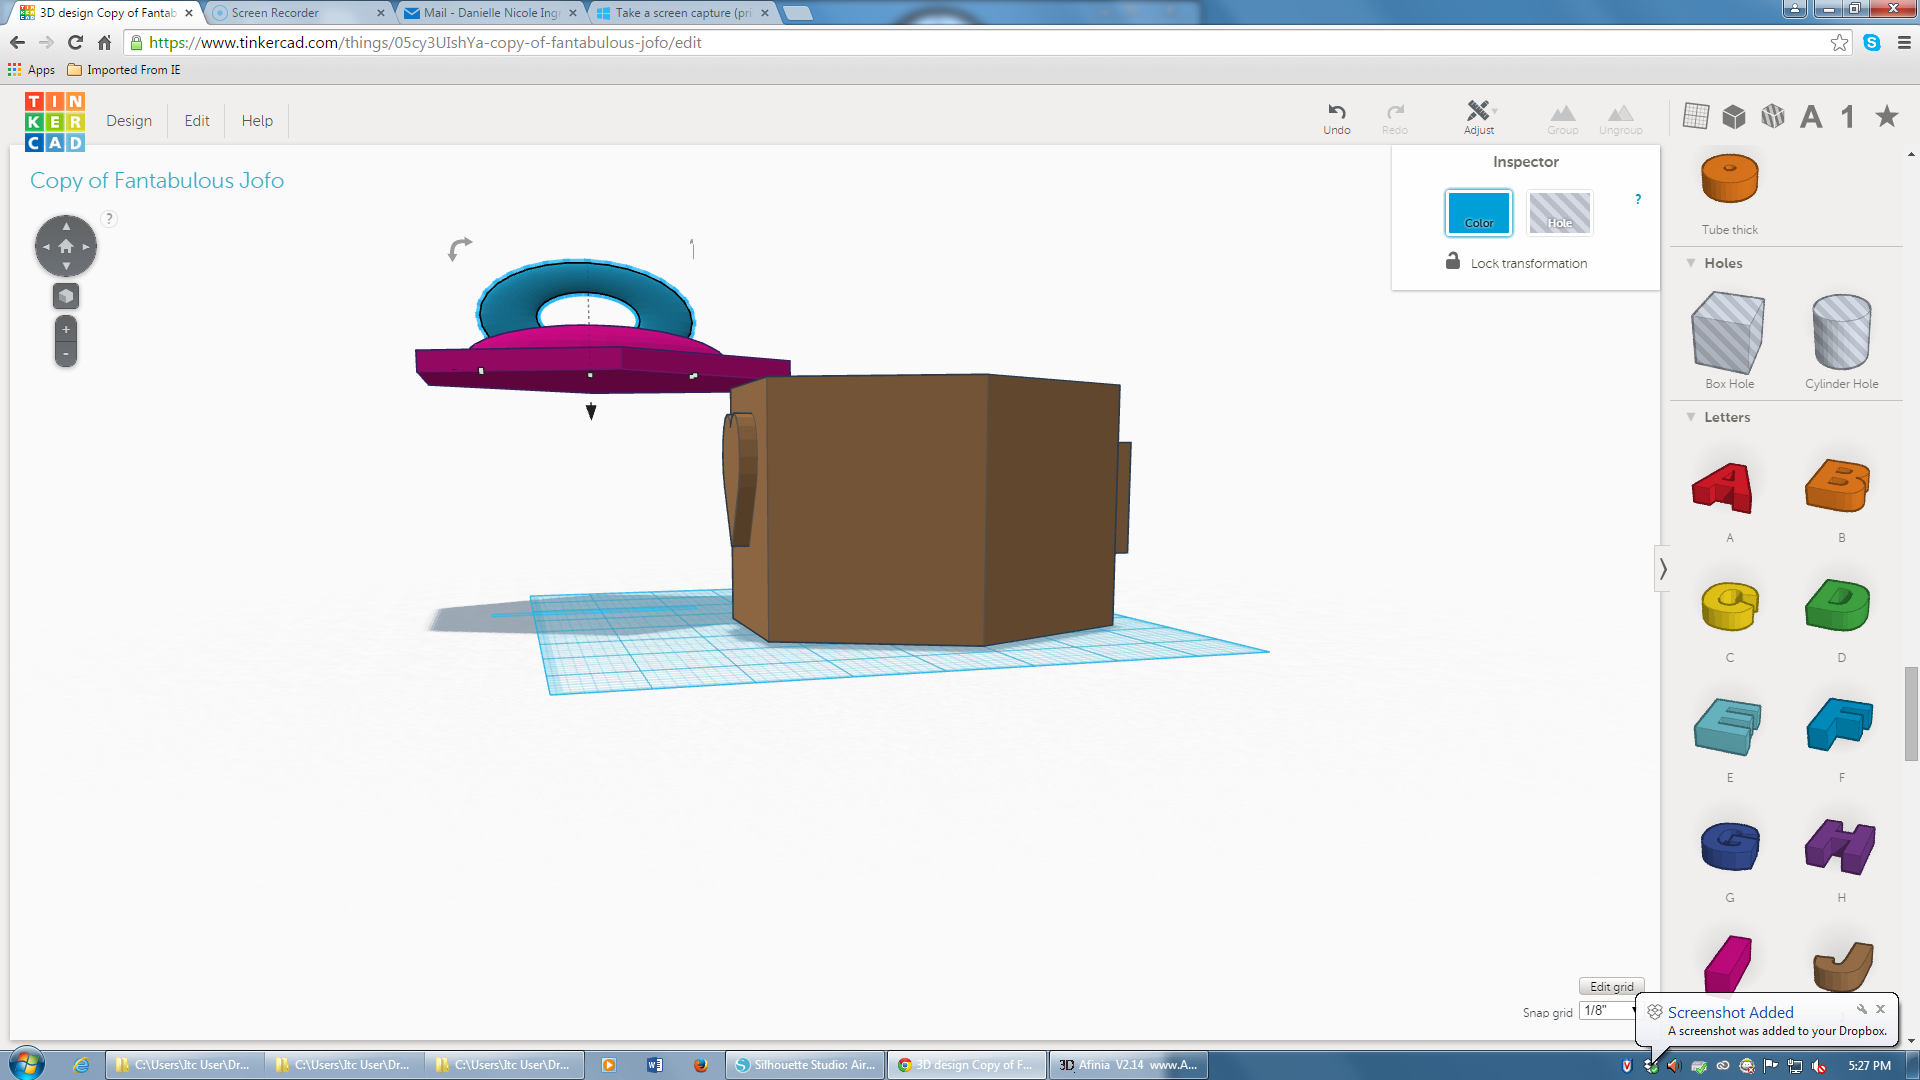Select the letter A category icon
The image size is (1920, 1080).
(1811, 117)
